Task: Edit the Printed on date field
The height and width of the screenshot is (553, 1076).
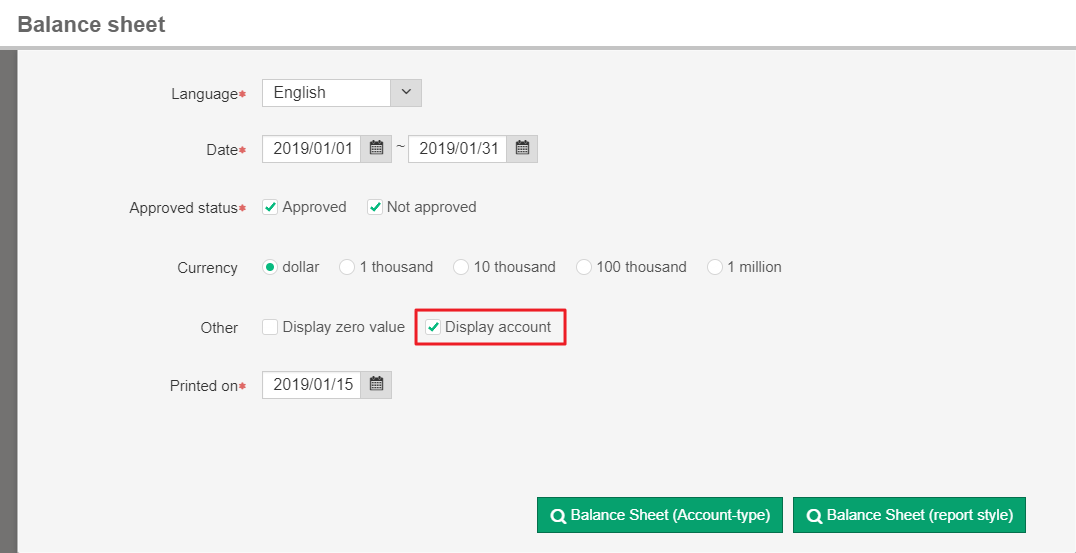Action: [312, 385]
